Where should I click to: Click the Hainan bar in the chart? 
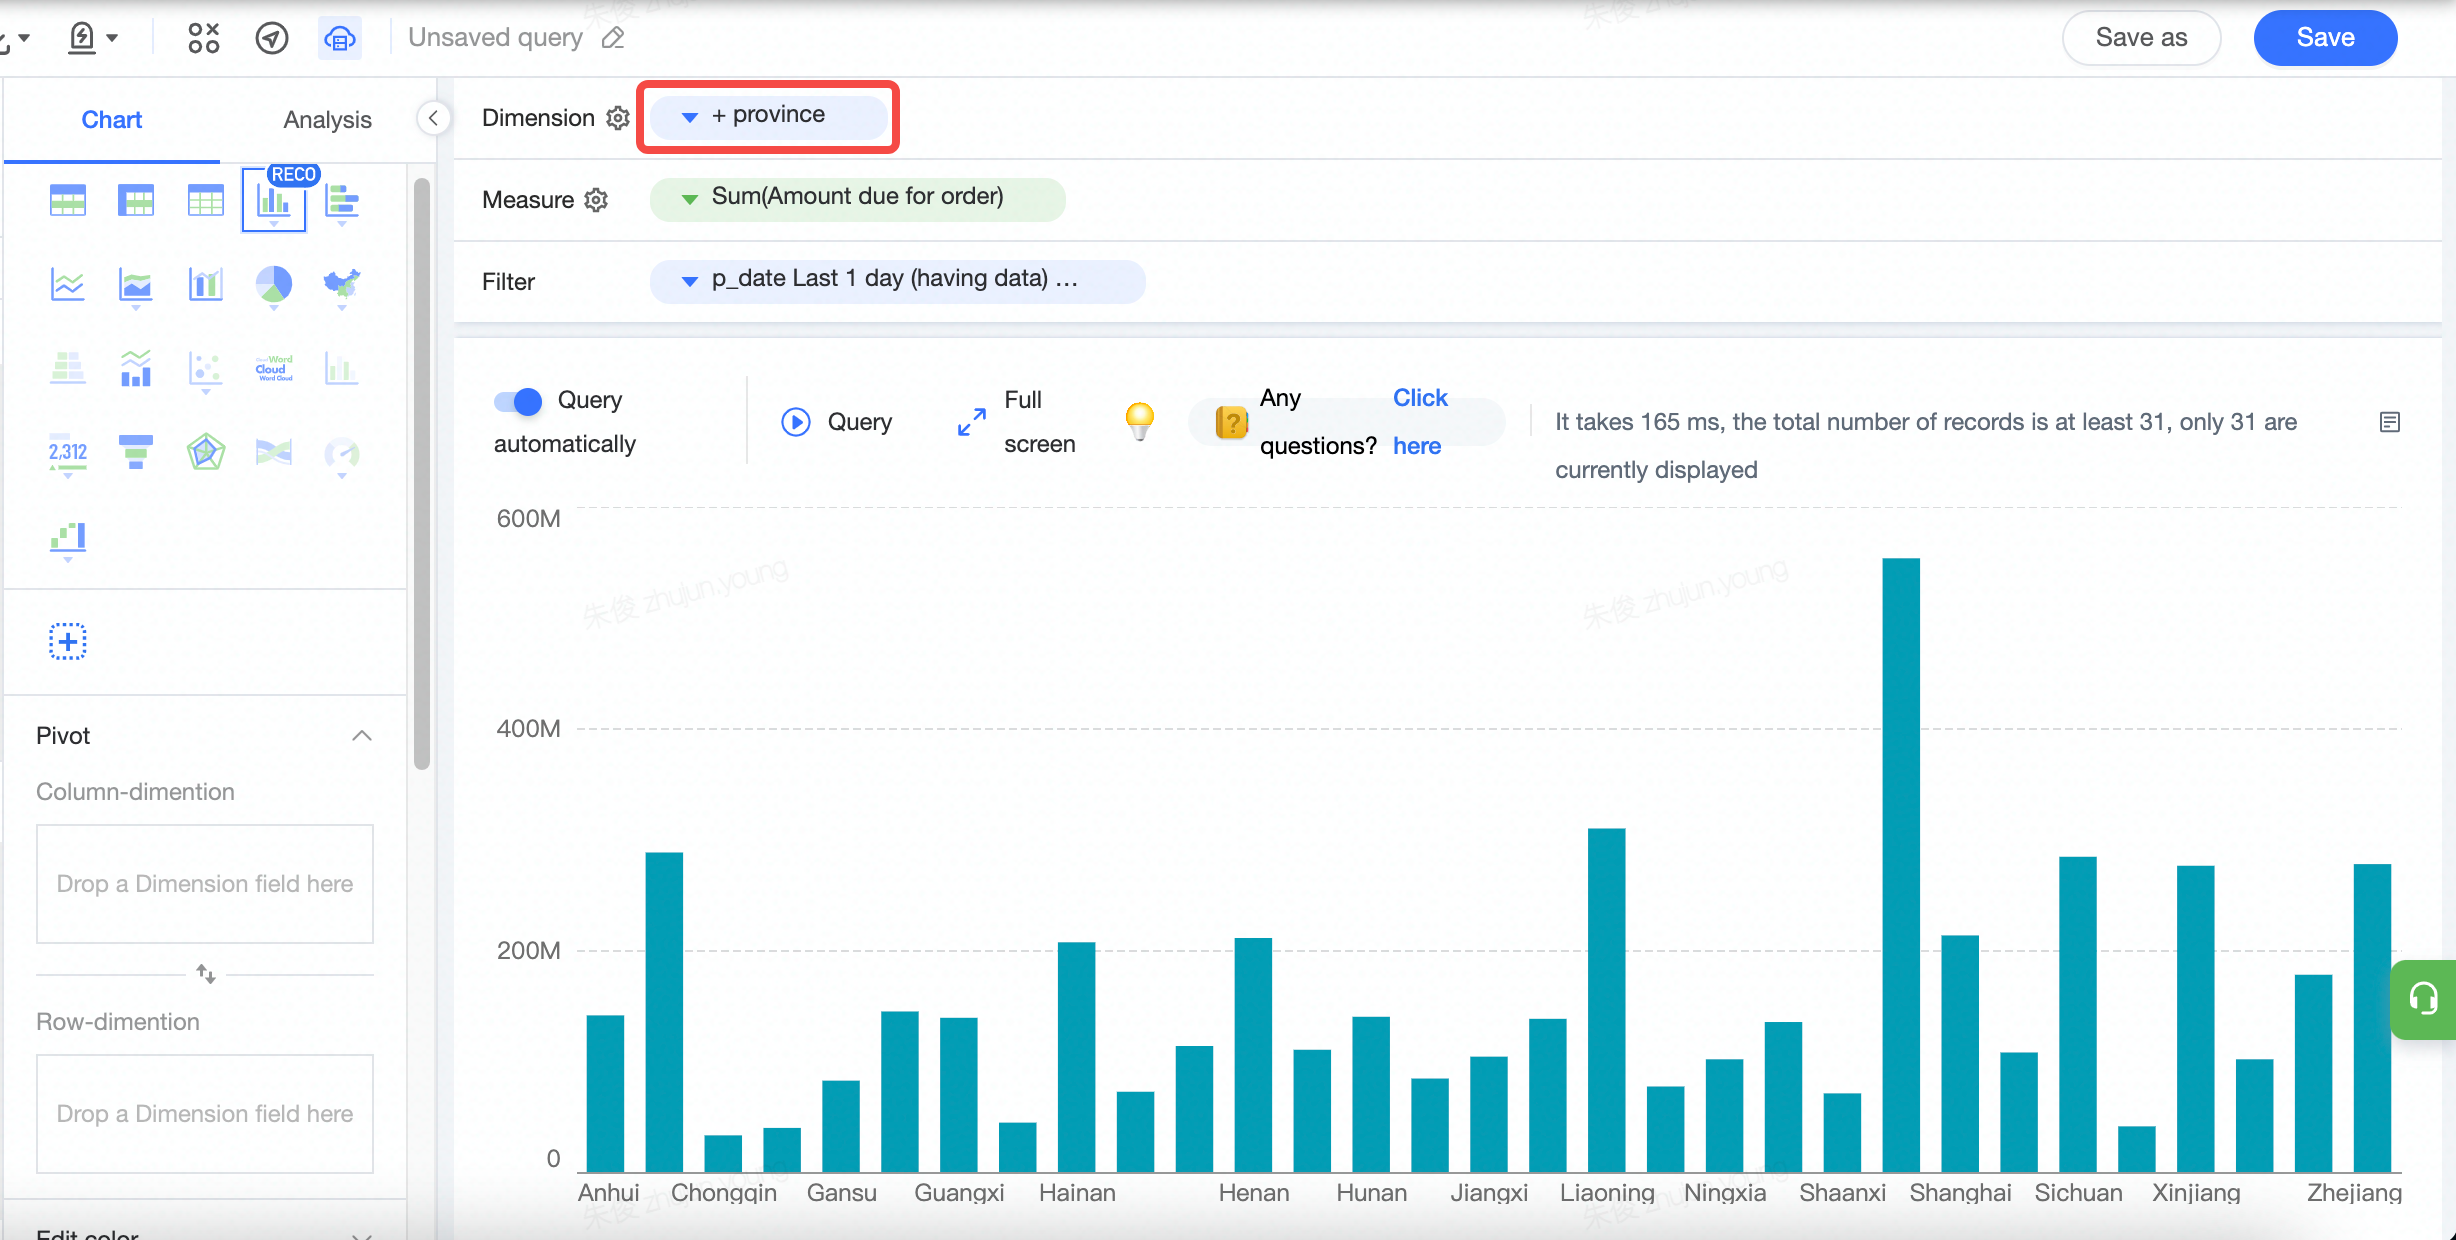(1076, 1056)
